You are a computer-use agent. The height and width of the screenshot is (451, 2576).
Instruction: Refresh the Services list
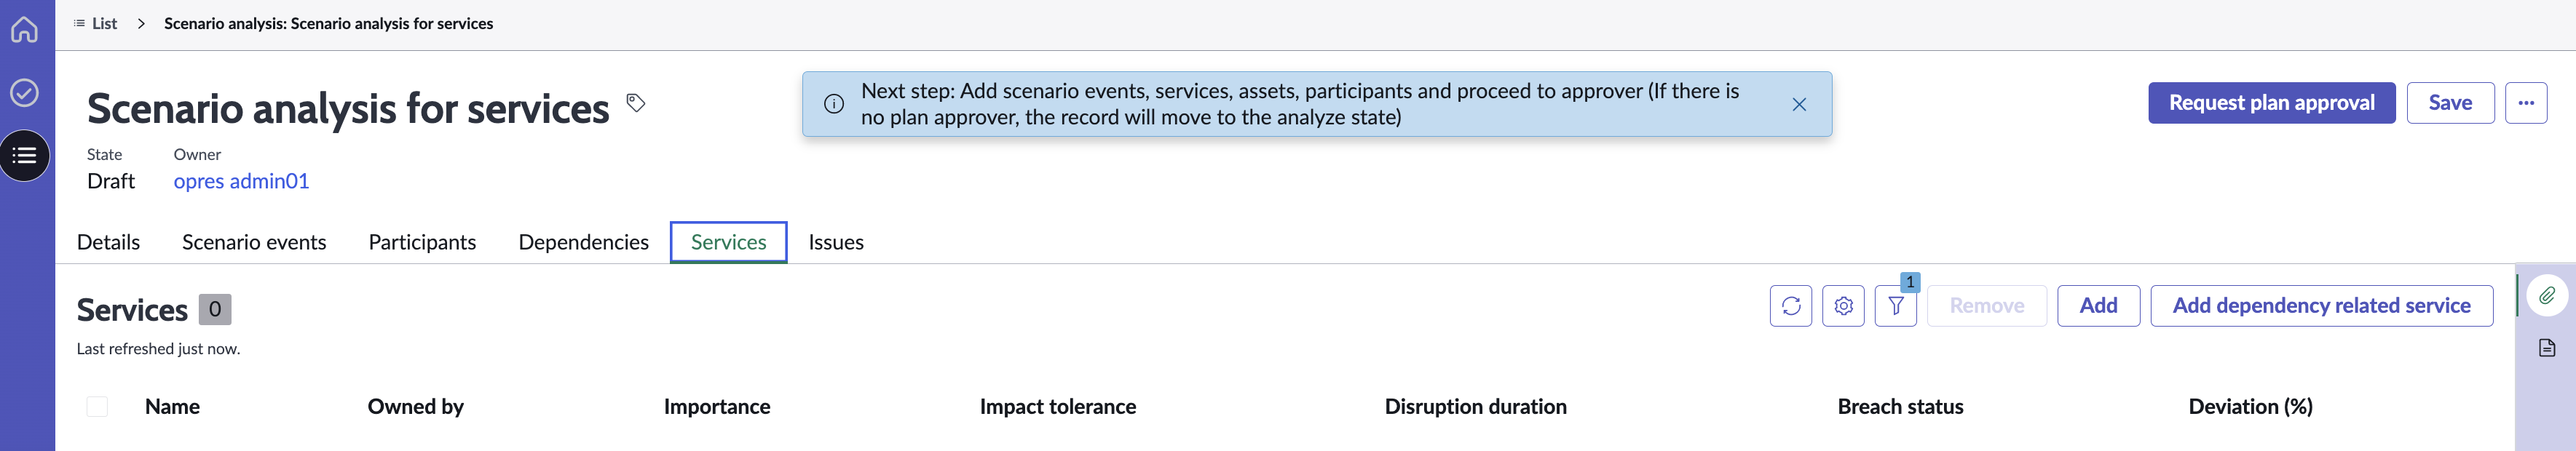[x=1790, y=306]
